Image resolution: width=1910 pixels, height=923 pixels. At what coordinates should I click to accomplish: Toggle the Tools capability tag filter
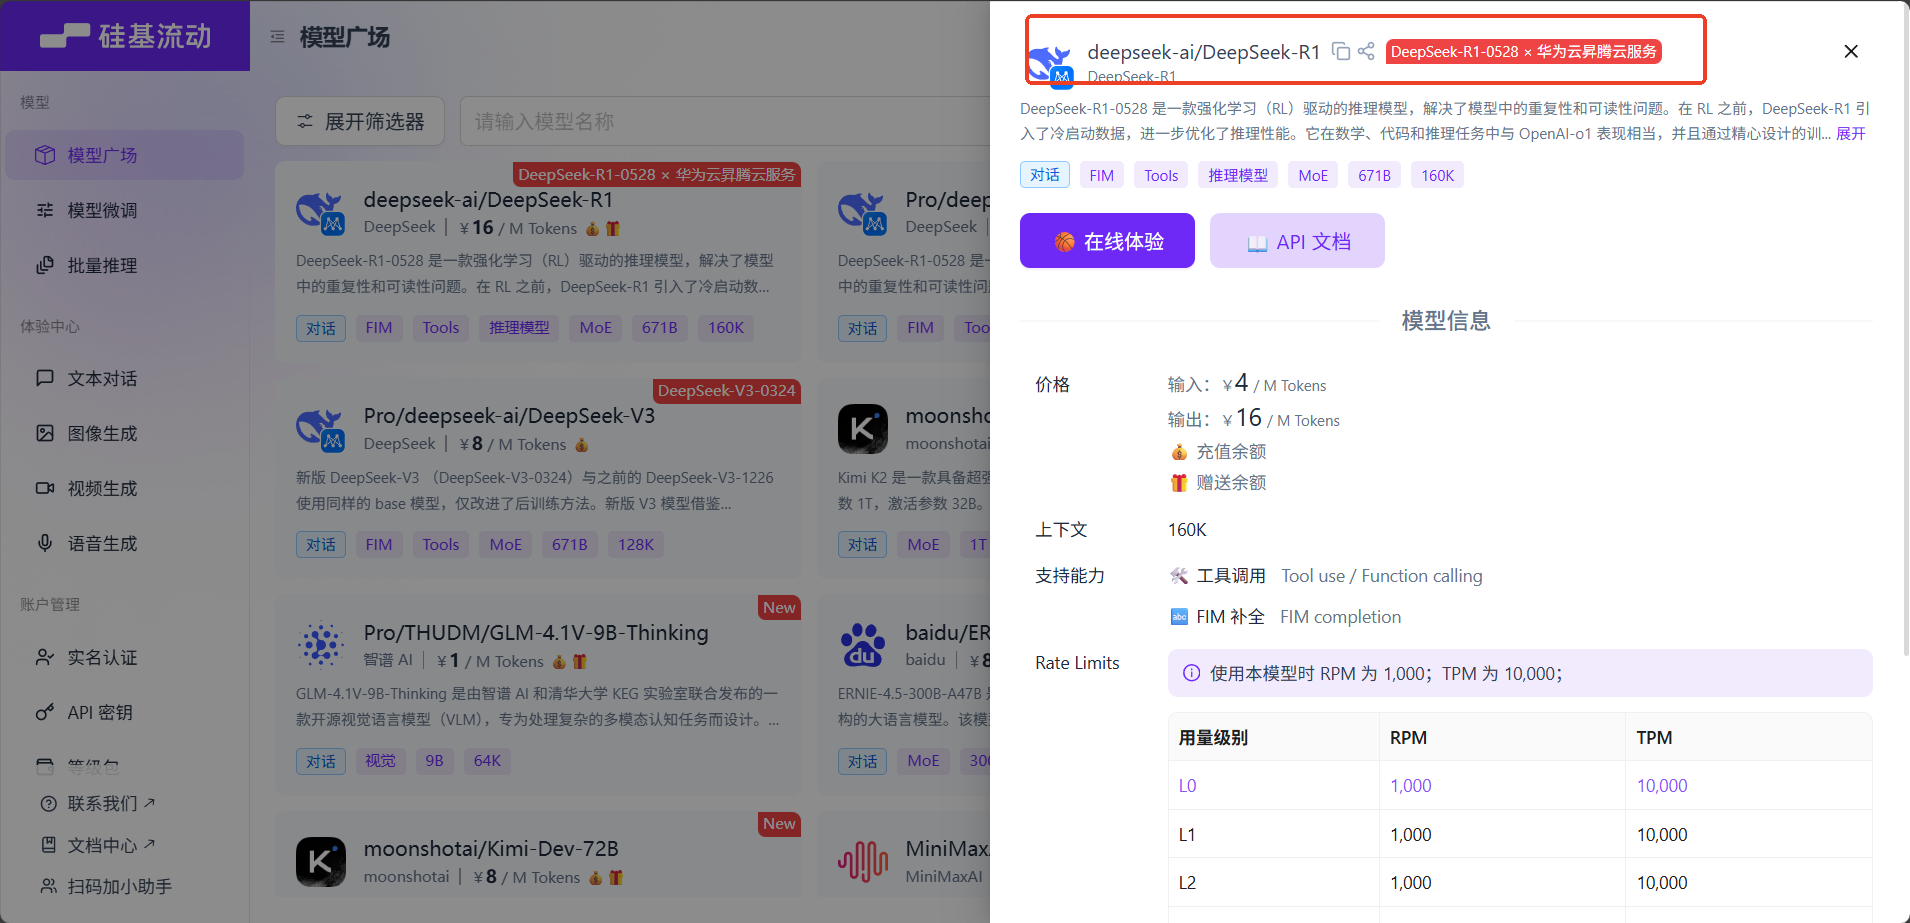click(x=1160, y=174)
